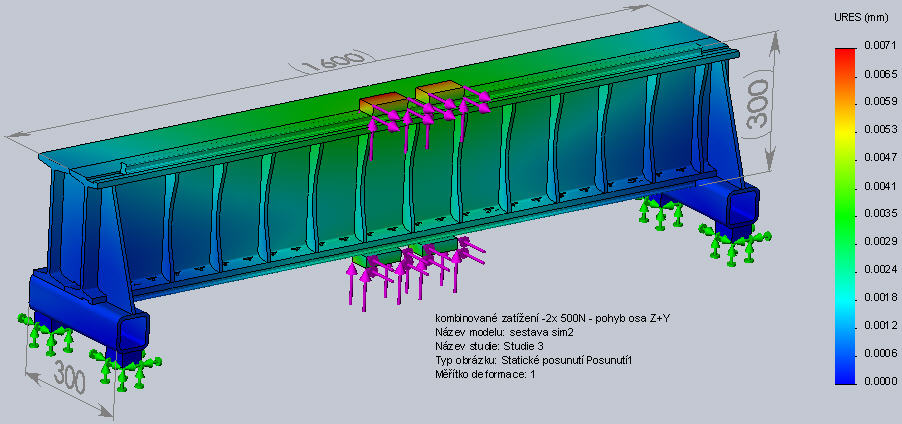Select the 0.0000 minimum legend value
The image size is (902, 424).
(x=881, y=382)
